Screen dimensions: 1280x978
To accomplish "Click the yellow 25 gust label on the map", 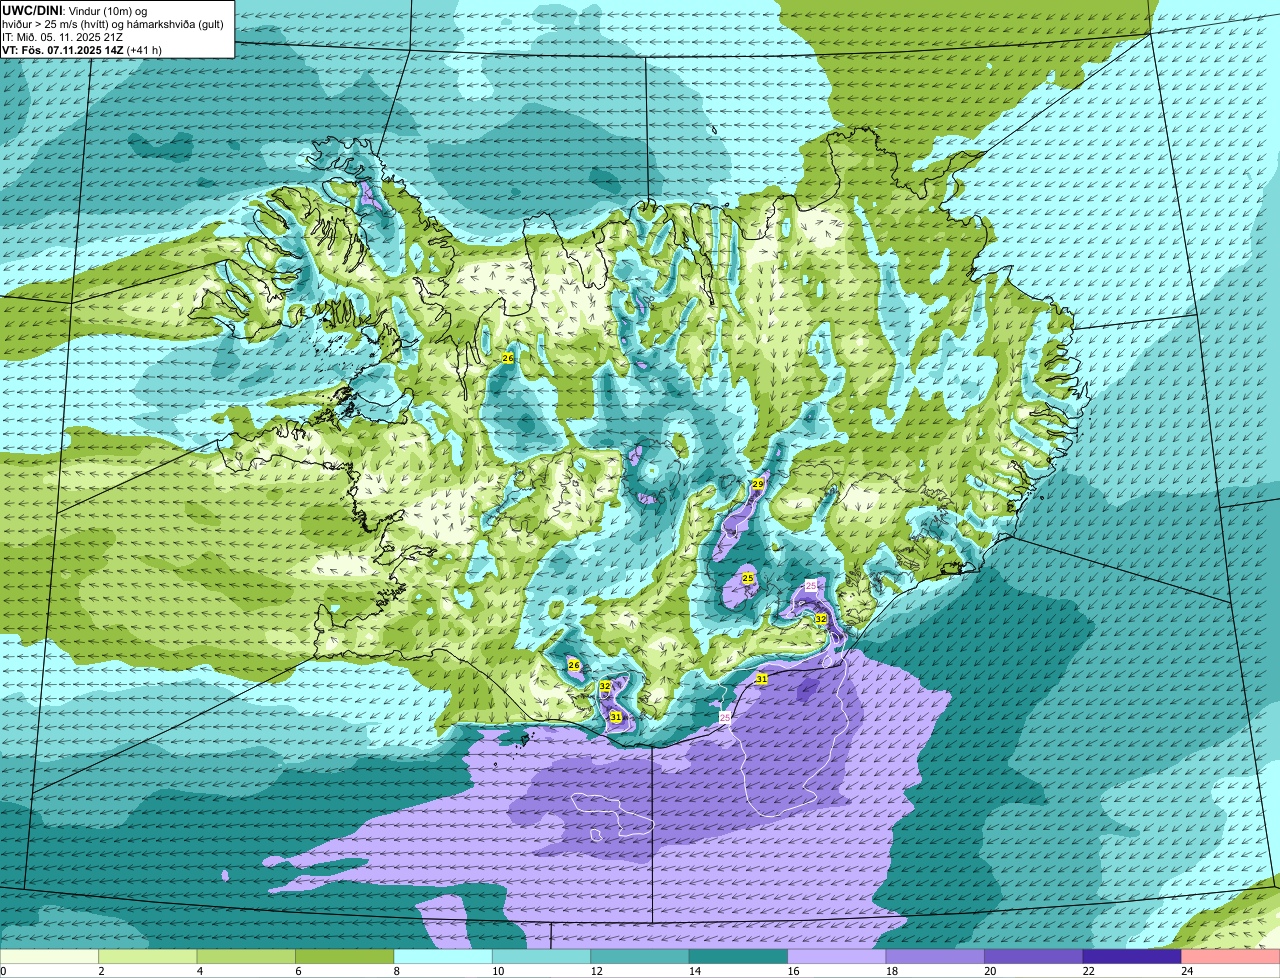I will click(747, 578).
